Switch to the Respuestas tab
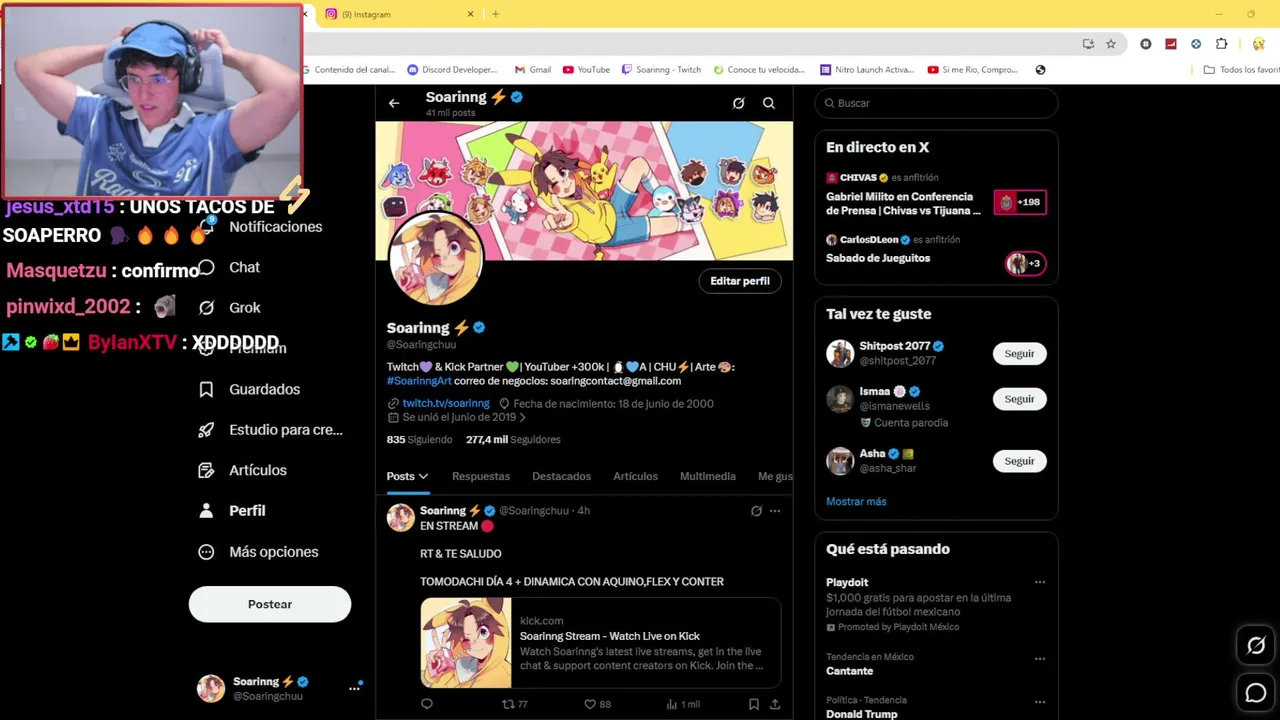 pos(481,477)
